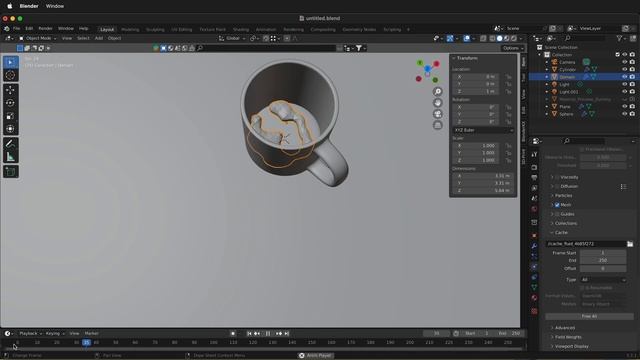The height and width of the screenshot is (360, 640).
Task: Open the cache Type dropdown
Action: click(603, 280)
